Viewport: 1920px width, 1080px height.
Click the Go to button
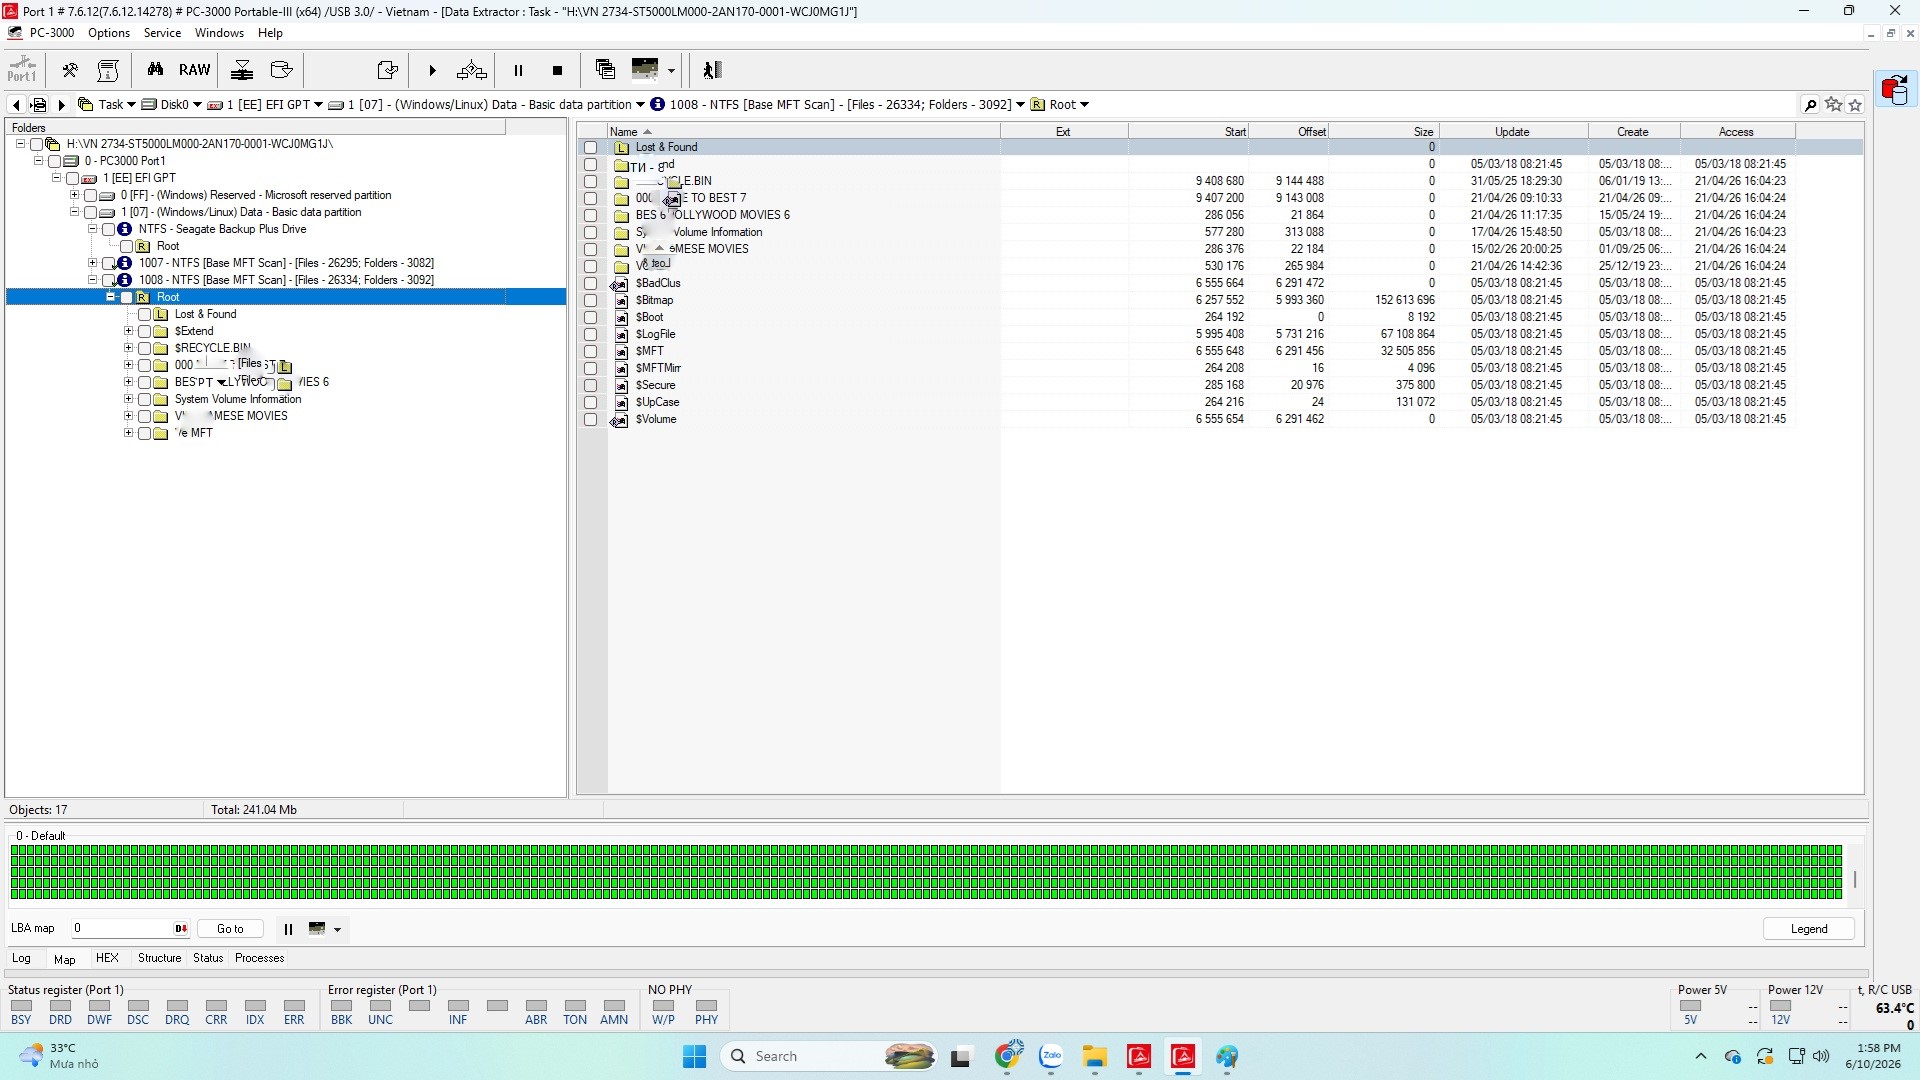230,929
